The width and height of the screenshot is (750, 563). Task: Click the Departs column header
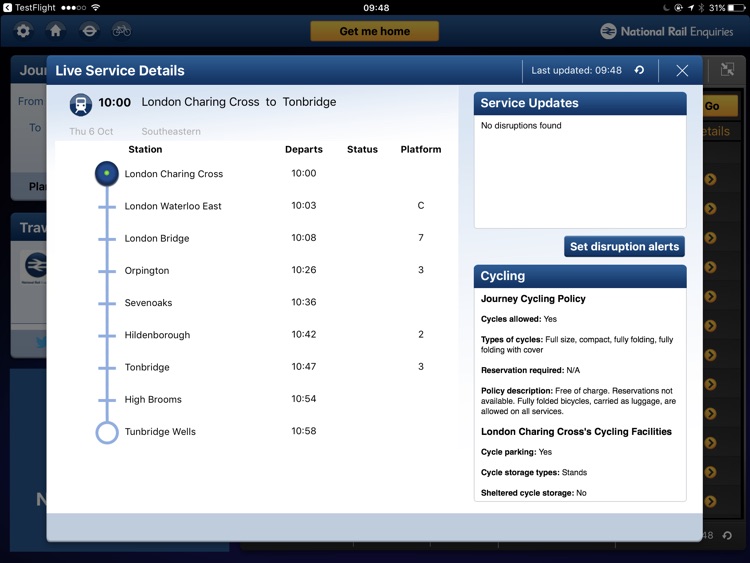tap(304, 149)
